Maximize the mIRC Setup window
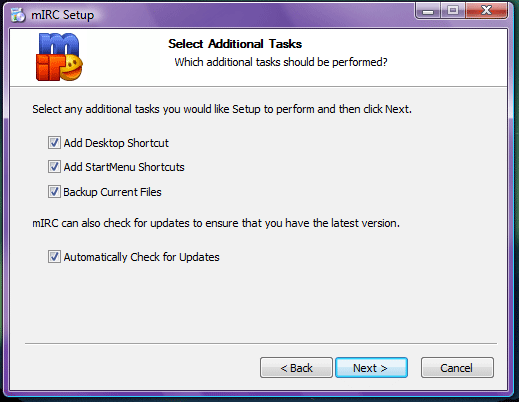The image size is (519, 402). [x=453, y=11]
